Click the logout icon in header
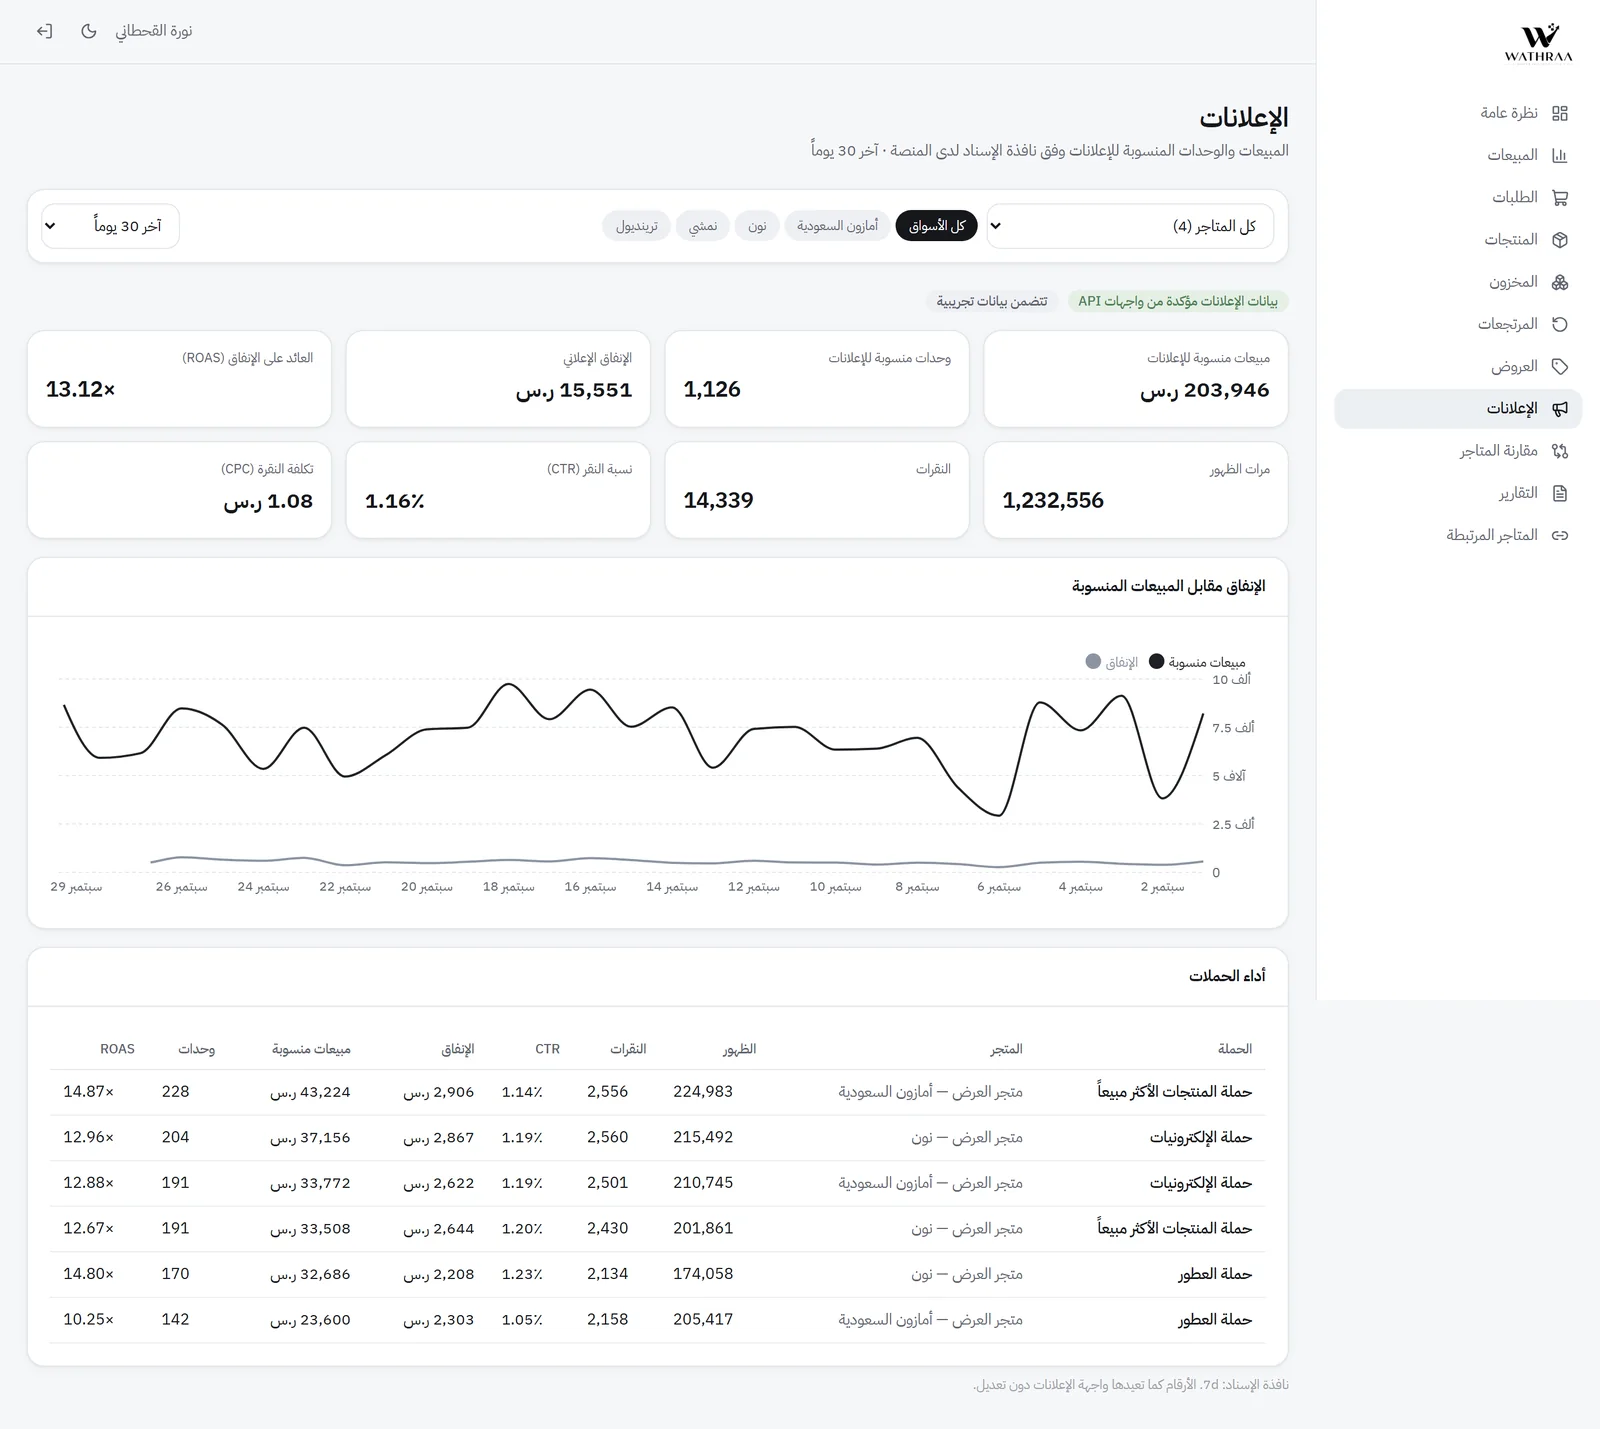The image size is (1600, 1429). 44,31
